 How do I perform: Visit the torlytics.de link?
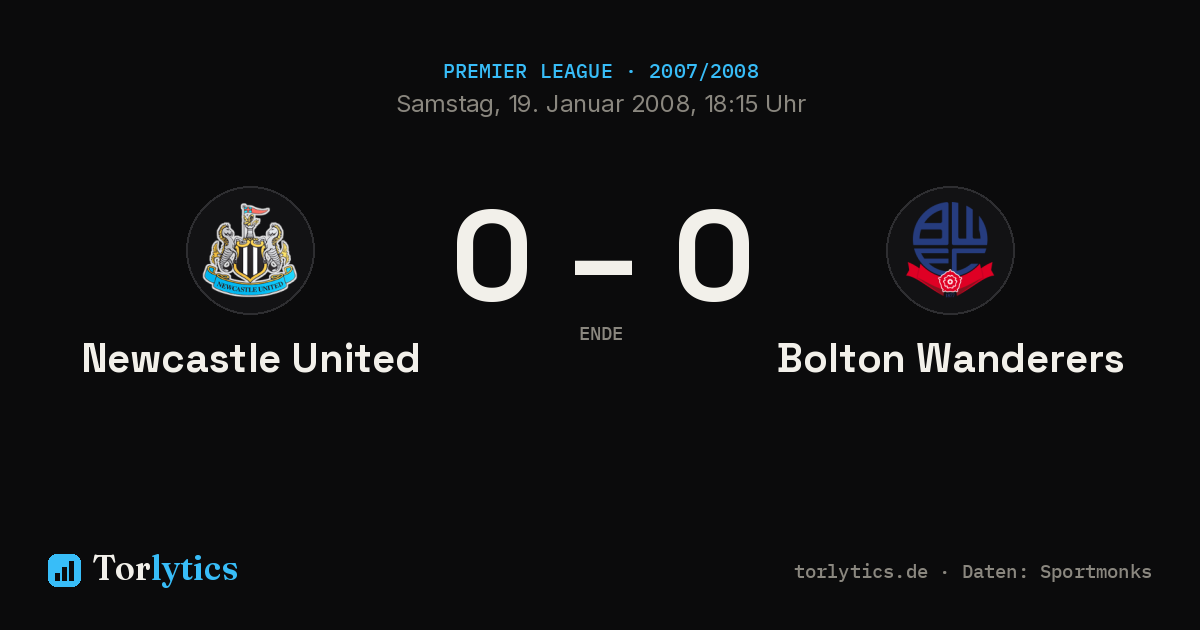pos(861,572)
